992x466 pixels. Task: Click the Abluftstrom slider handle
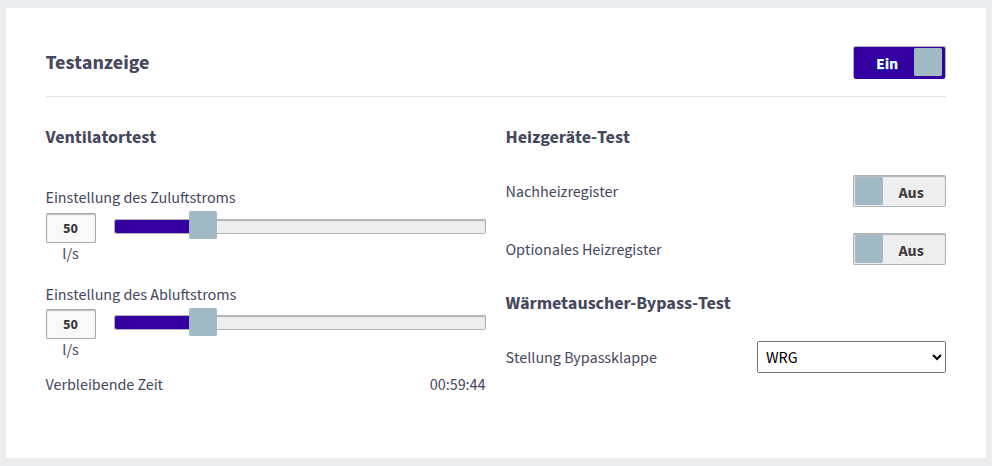click(203, 322)
